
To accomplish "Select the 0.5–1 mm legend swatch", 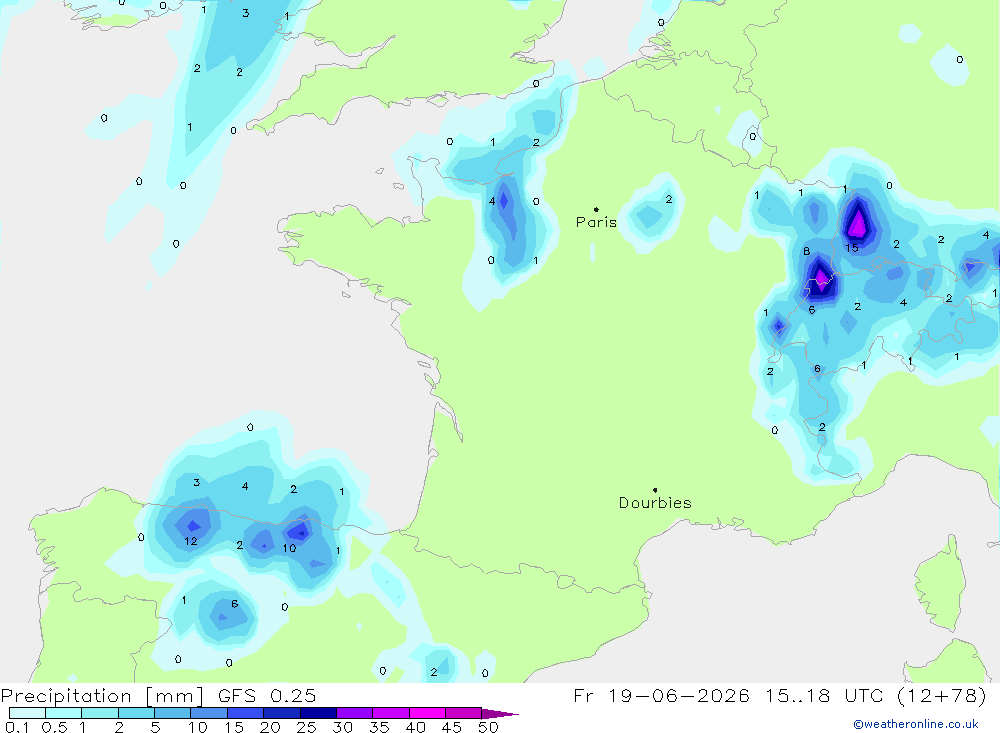I will pos(64,713).
